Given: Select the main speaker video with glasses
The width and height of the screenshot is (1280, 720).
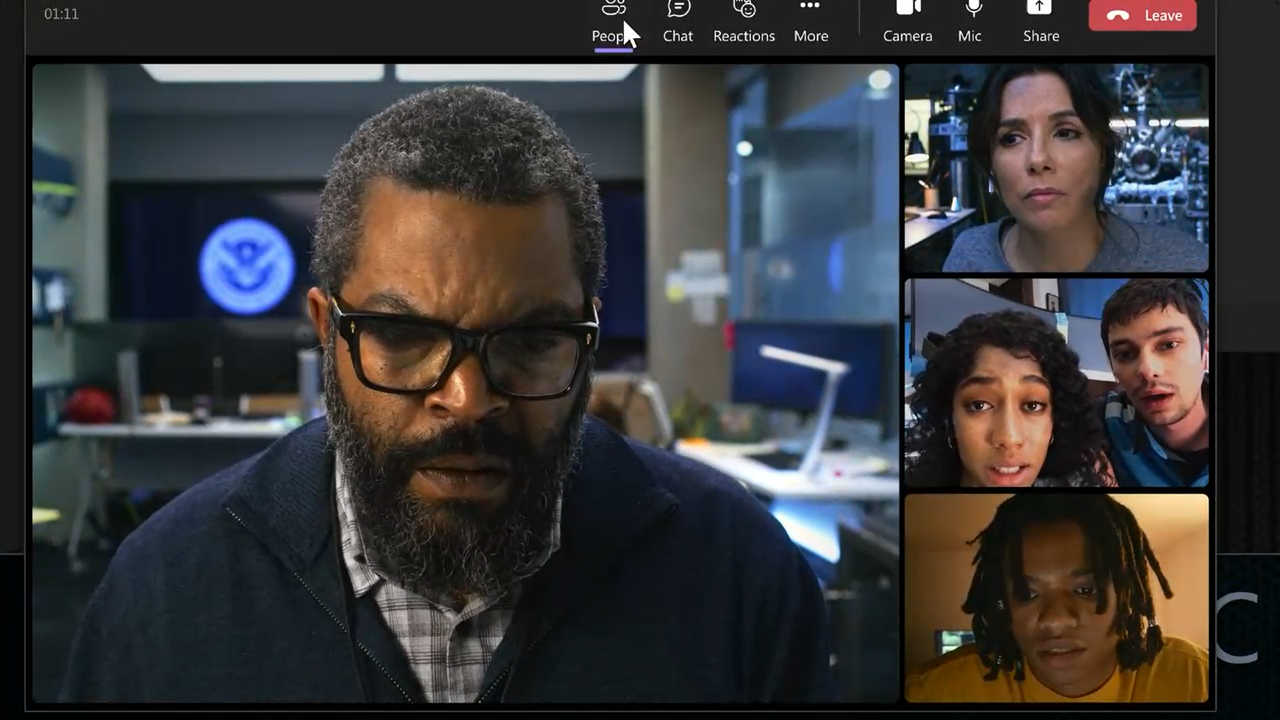Looking at the screenshot, I should coord(465,383).
